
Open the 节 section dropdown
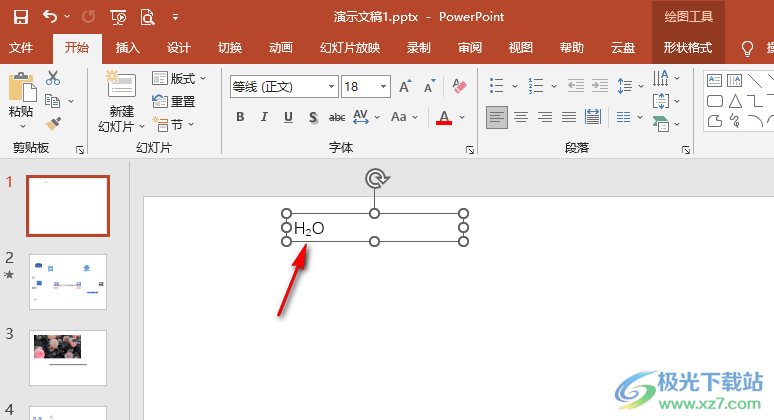pos(173,124)
